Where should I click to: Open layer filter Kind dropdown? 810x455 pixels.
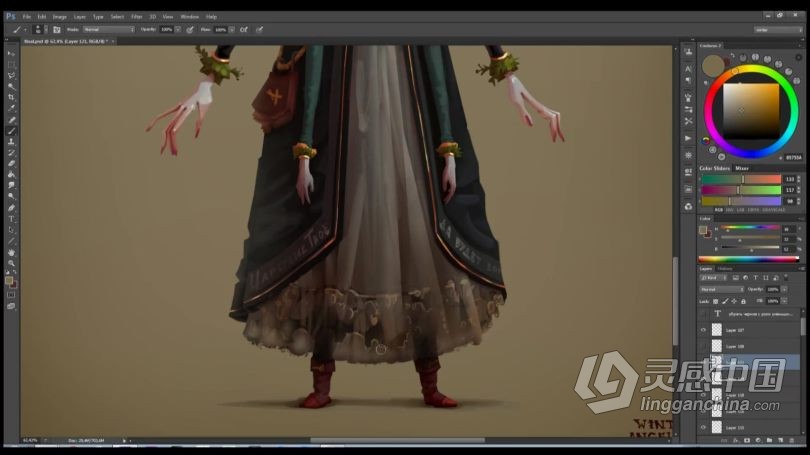[x=713, y=278]
